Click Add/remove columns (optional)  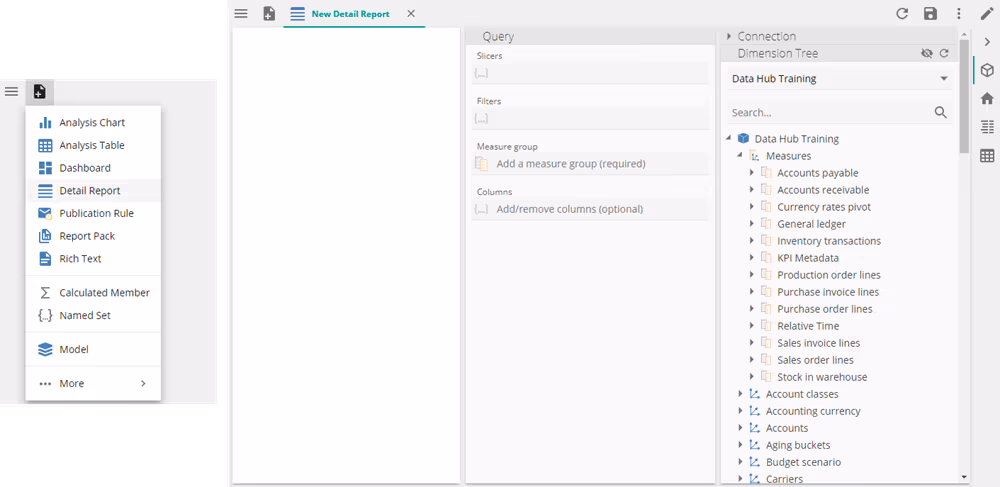[569, 209]
